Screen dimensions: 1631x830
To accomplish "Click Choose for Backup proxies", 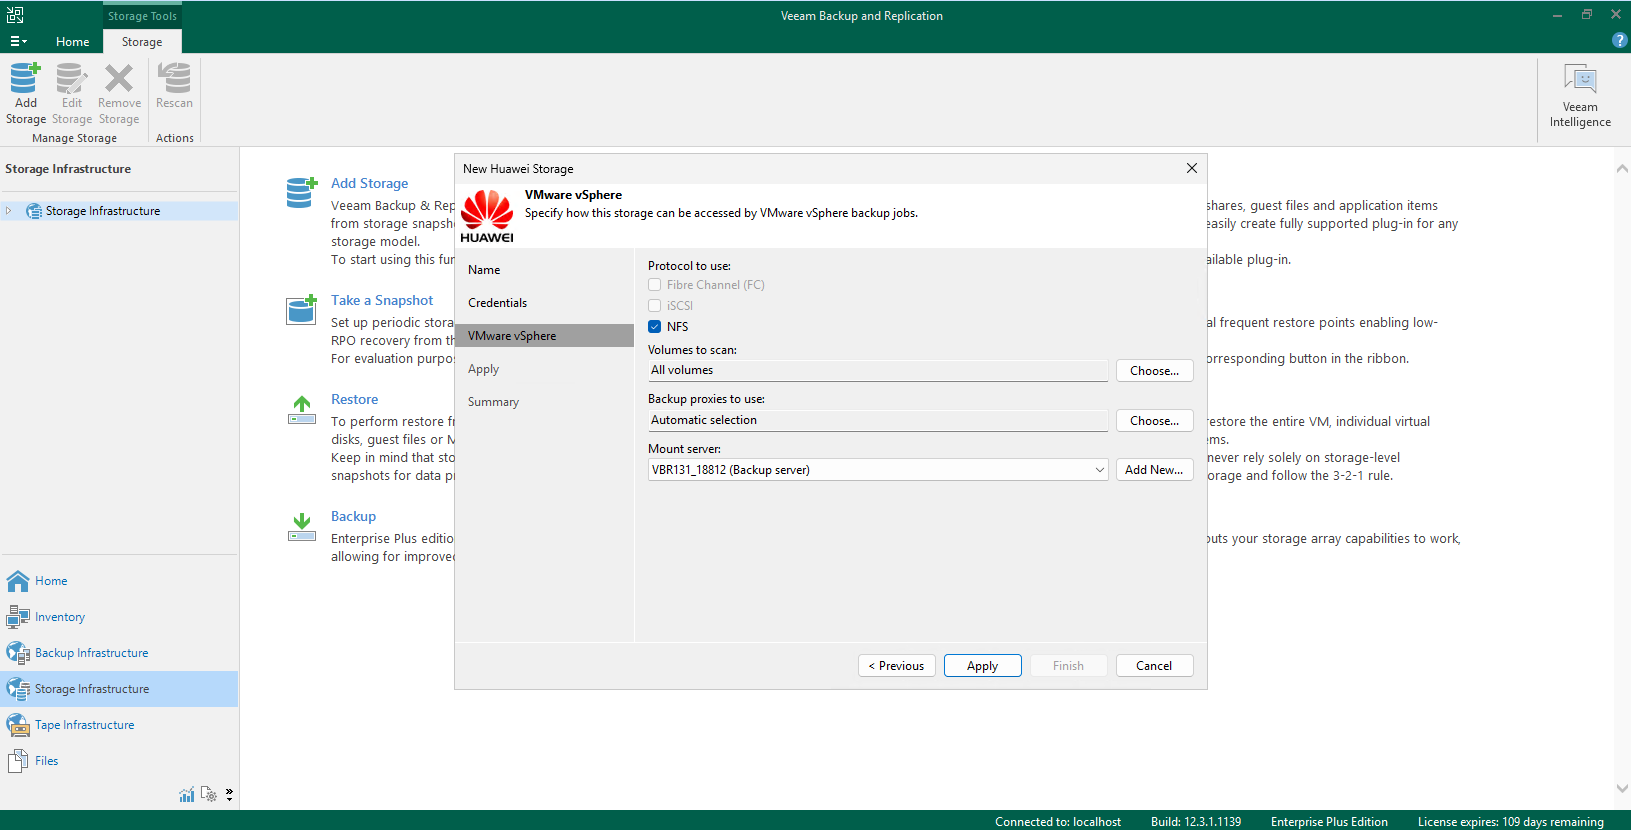I will coord(1154,421).
